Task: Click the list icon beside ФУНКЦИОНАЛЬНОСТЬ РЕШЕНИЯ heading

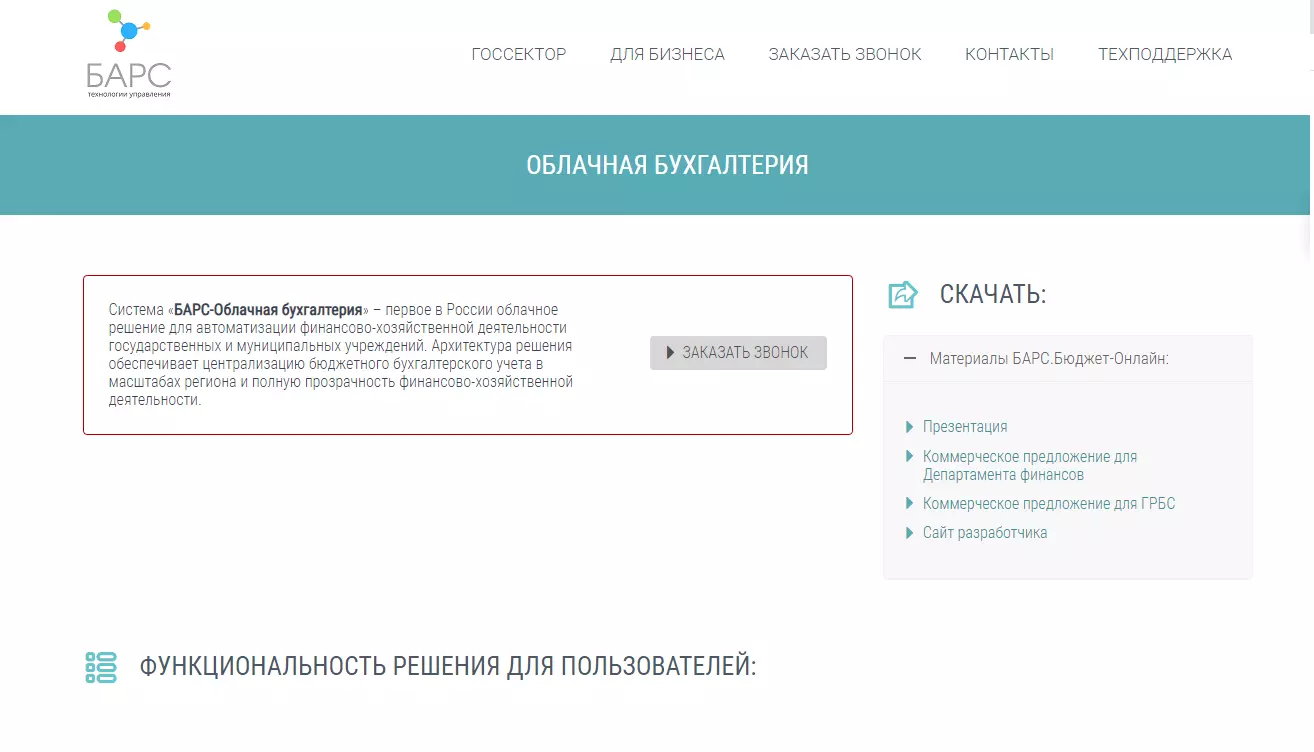Action: 101,667
